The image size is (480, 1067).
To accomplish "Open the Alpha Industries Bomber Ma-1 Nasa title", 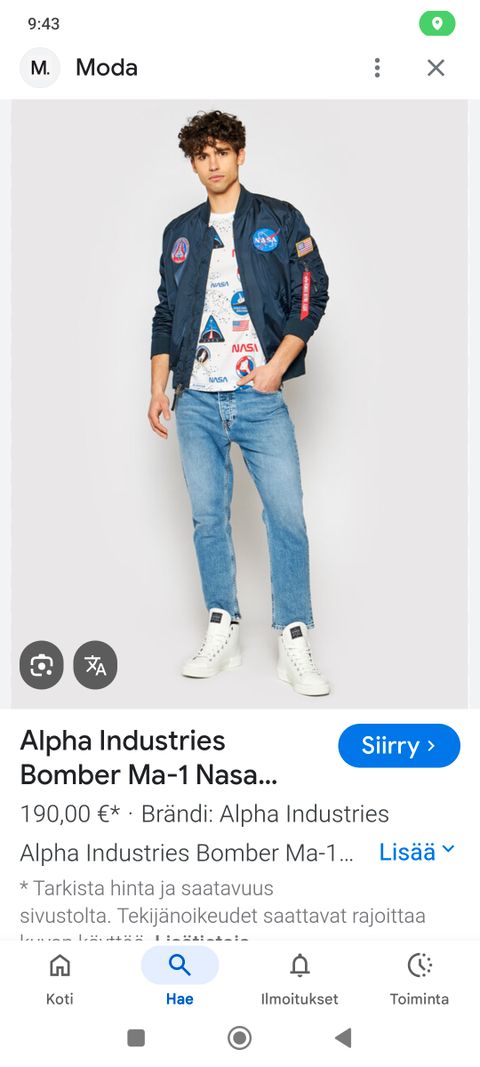I will coord(148,757).
